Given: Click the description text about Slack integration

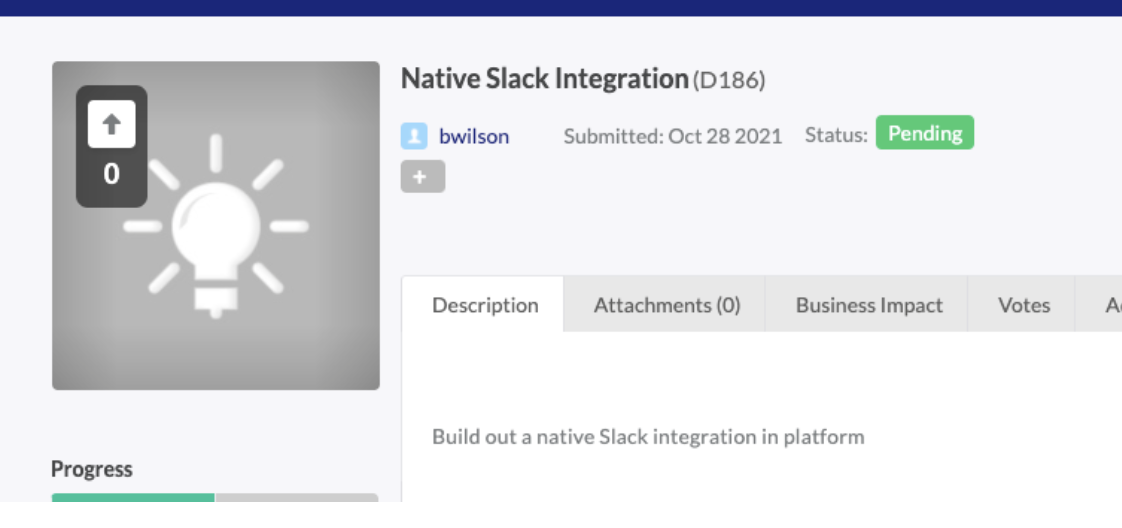Looking at the screenshot, I should (648, 436).
